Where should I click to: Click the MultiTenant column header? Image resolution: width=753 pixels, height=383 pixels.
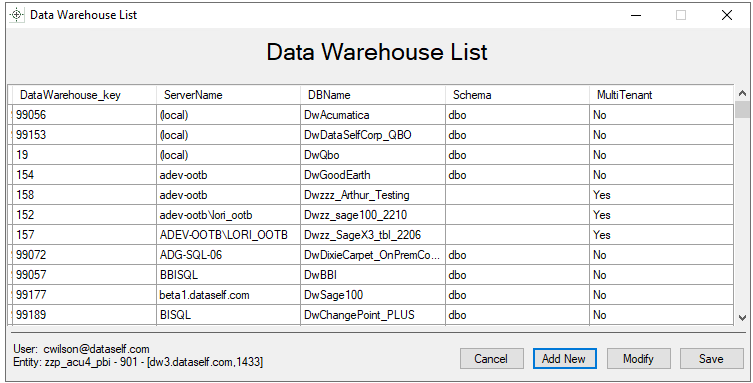[662, 95]
